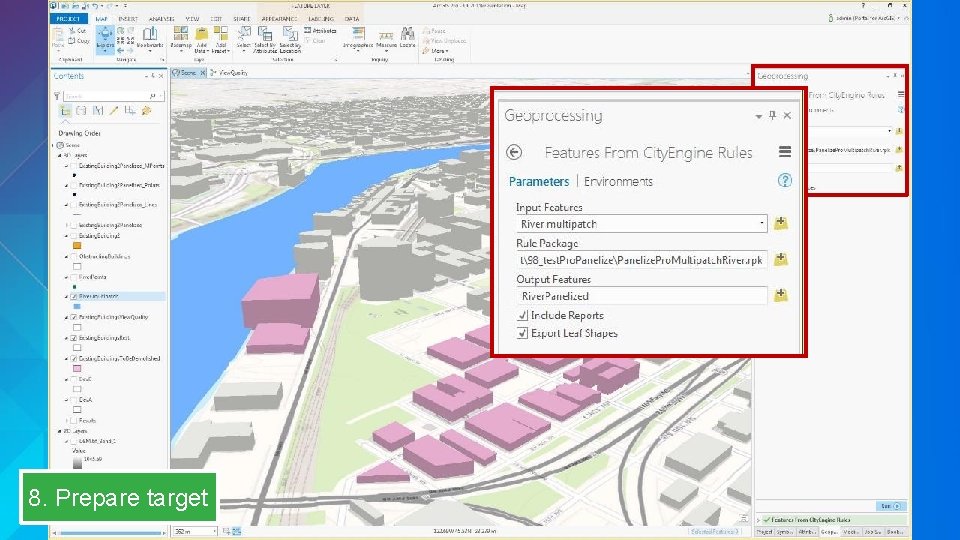This screenshot has height=540, width=960.
Task: Switch Contents to List By Drawing Order
Action: (65, 111)
